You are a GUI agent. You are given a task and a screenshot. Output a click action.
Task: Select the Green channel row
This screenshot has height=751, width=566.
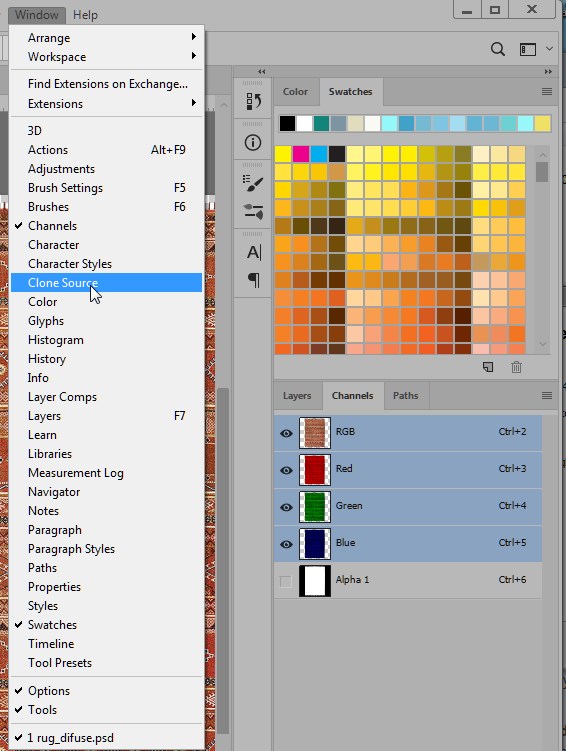tap(408, 507)
